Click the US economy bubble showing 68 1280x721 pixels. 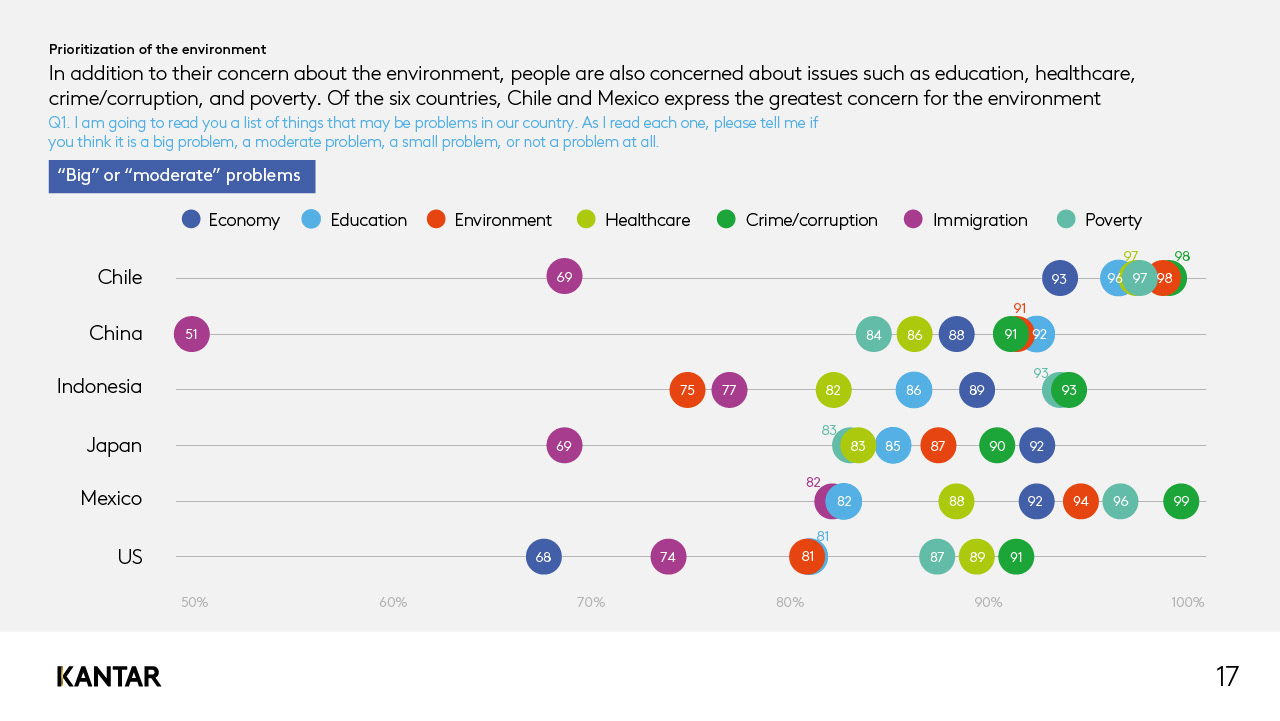point(544,557)
